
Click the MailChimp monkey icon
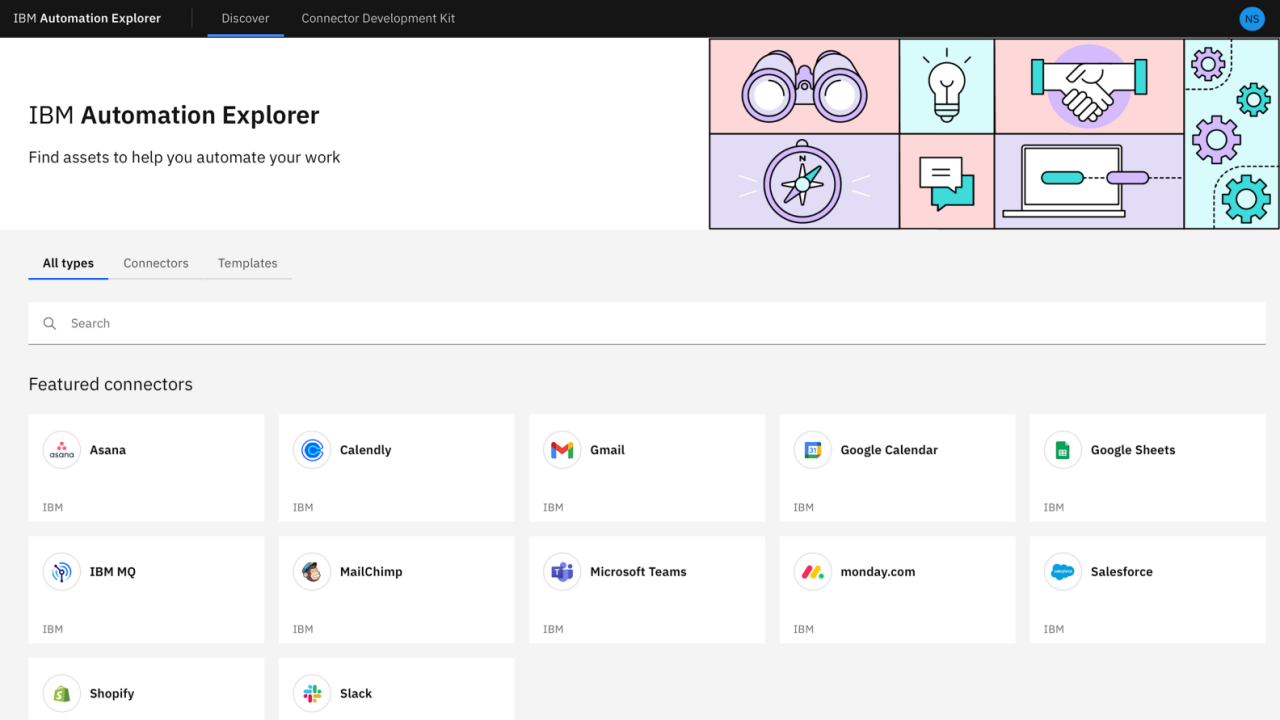click(x=312, y=572)
